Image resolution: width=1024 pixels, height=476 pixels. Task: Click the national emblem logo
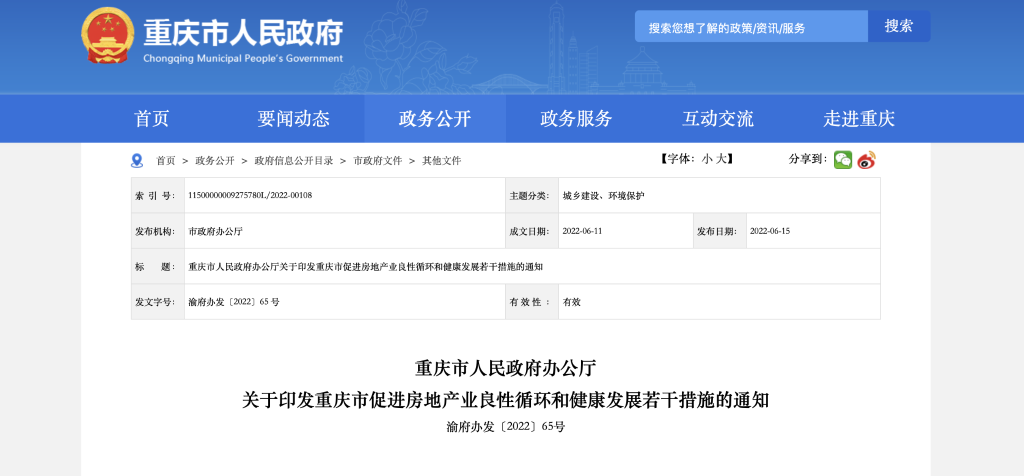pos(107,36)
